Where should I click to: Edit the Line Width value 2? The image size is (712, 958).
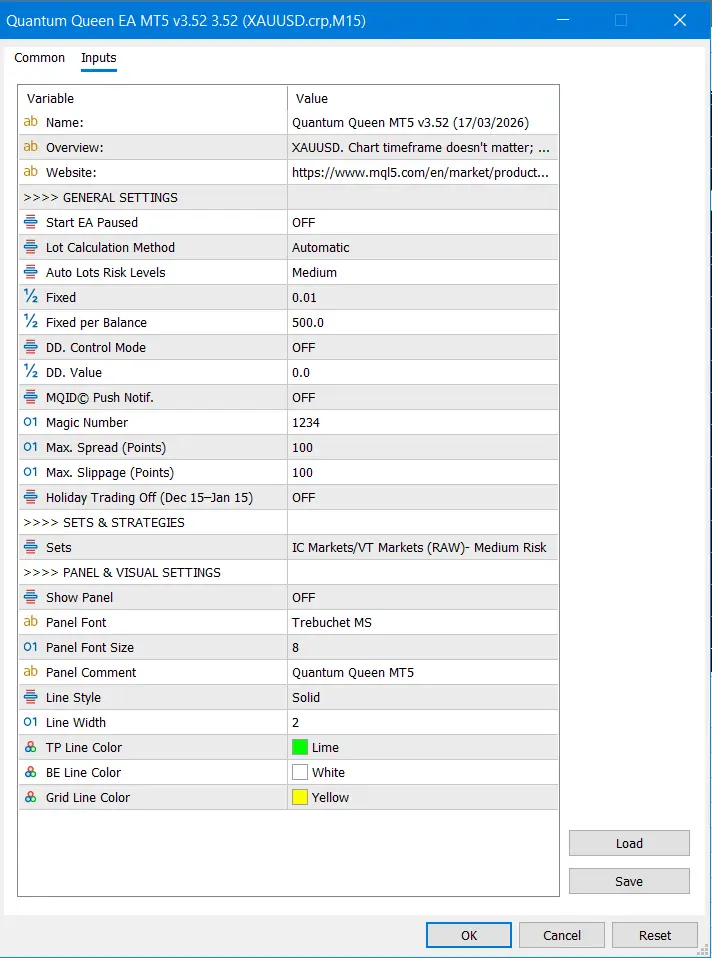(x=423, y=722)
